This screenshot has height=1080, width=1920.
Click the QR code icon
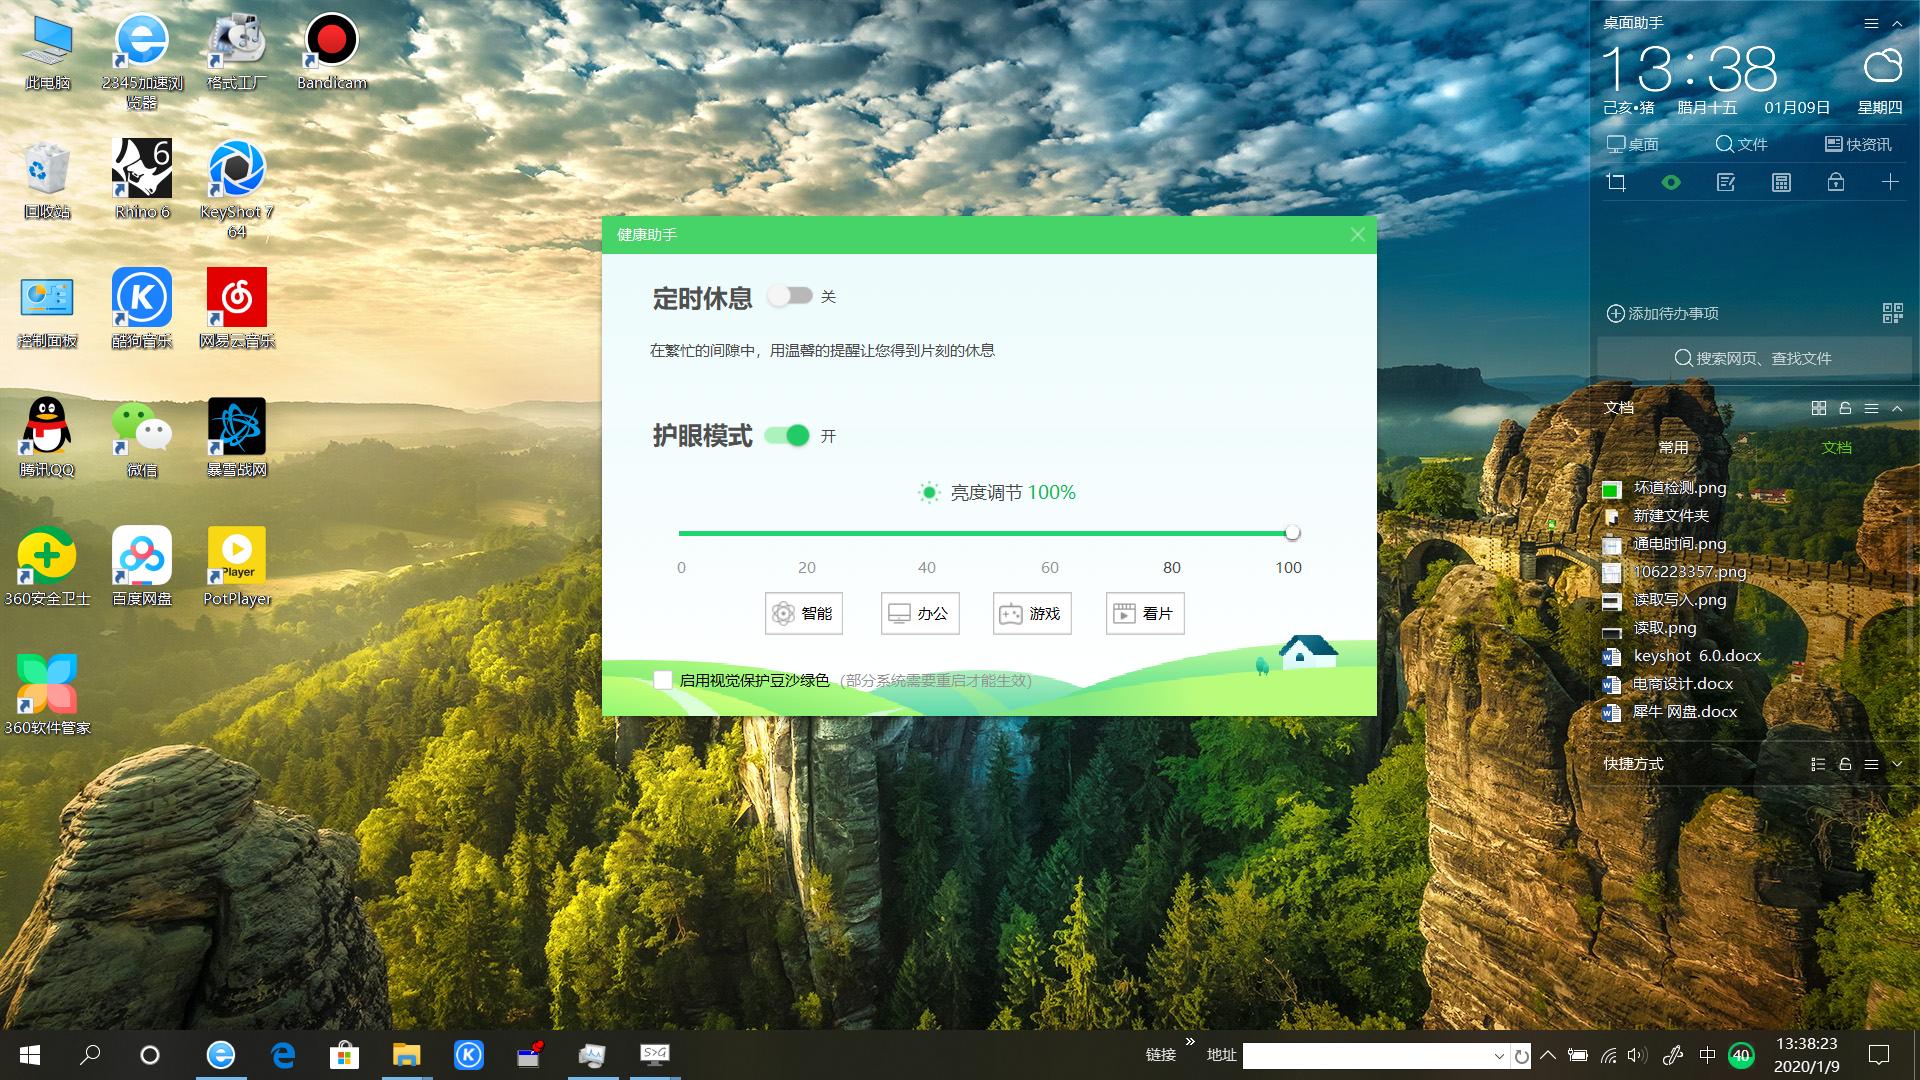point(1892,314)
